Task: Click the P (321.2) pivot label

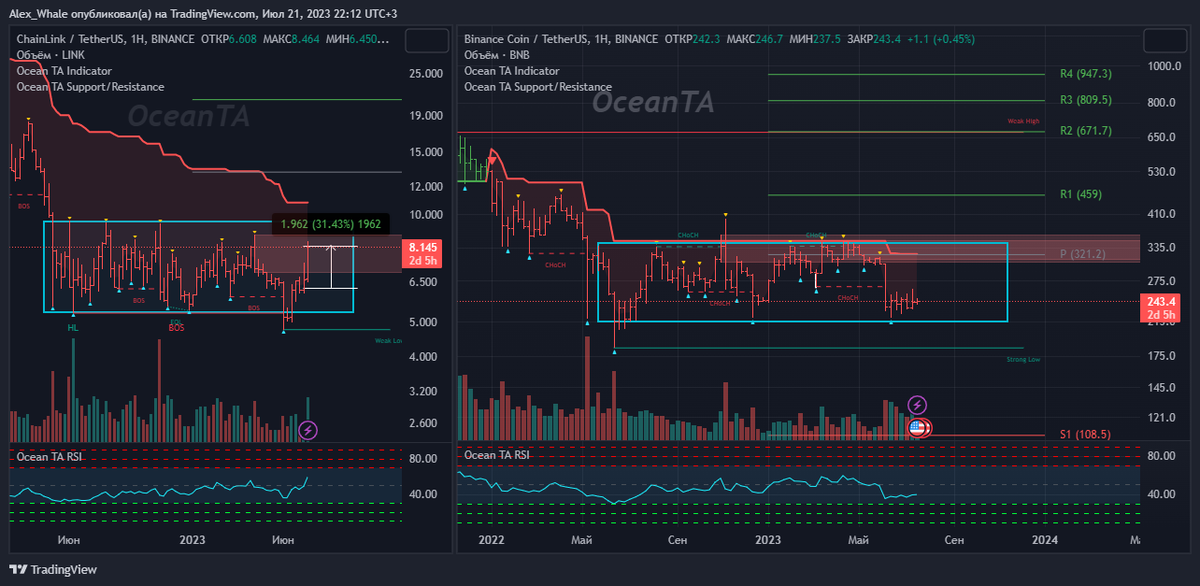Action: click(1082, 254)
